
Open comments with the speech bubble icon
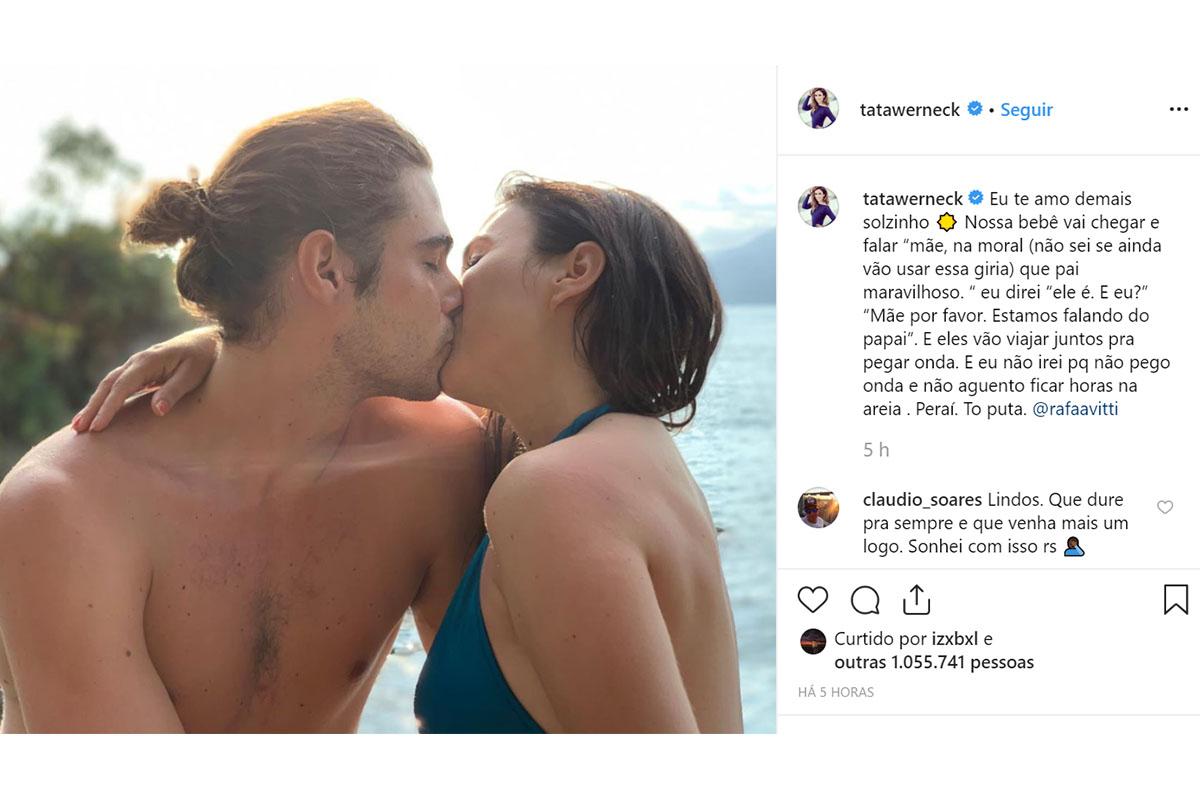coord(865,600)
